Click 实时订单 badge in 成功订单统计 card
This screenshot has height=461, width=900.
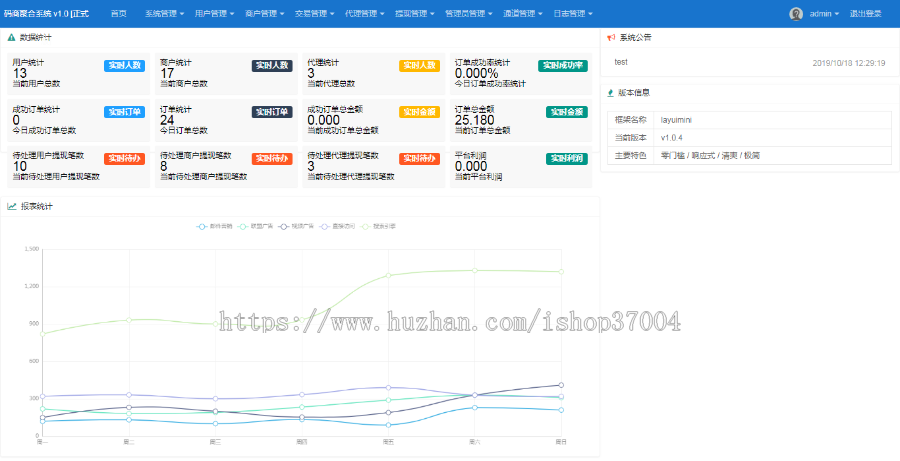click(125, 112)
